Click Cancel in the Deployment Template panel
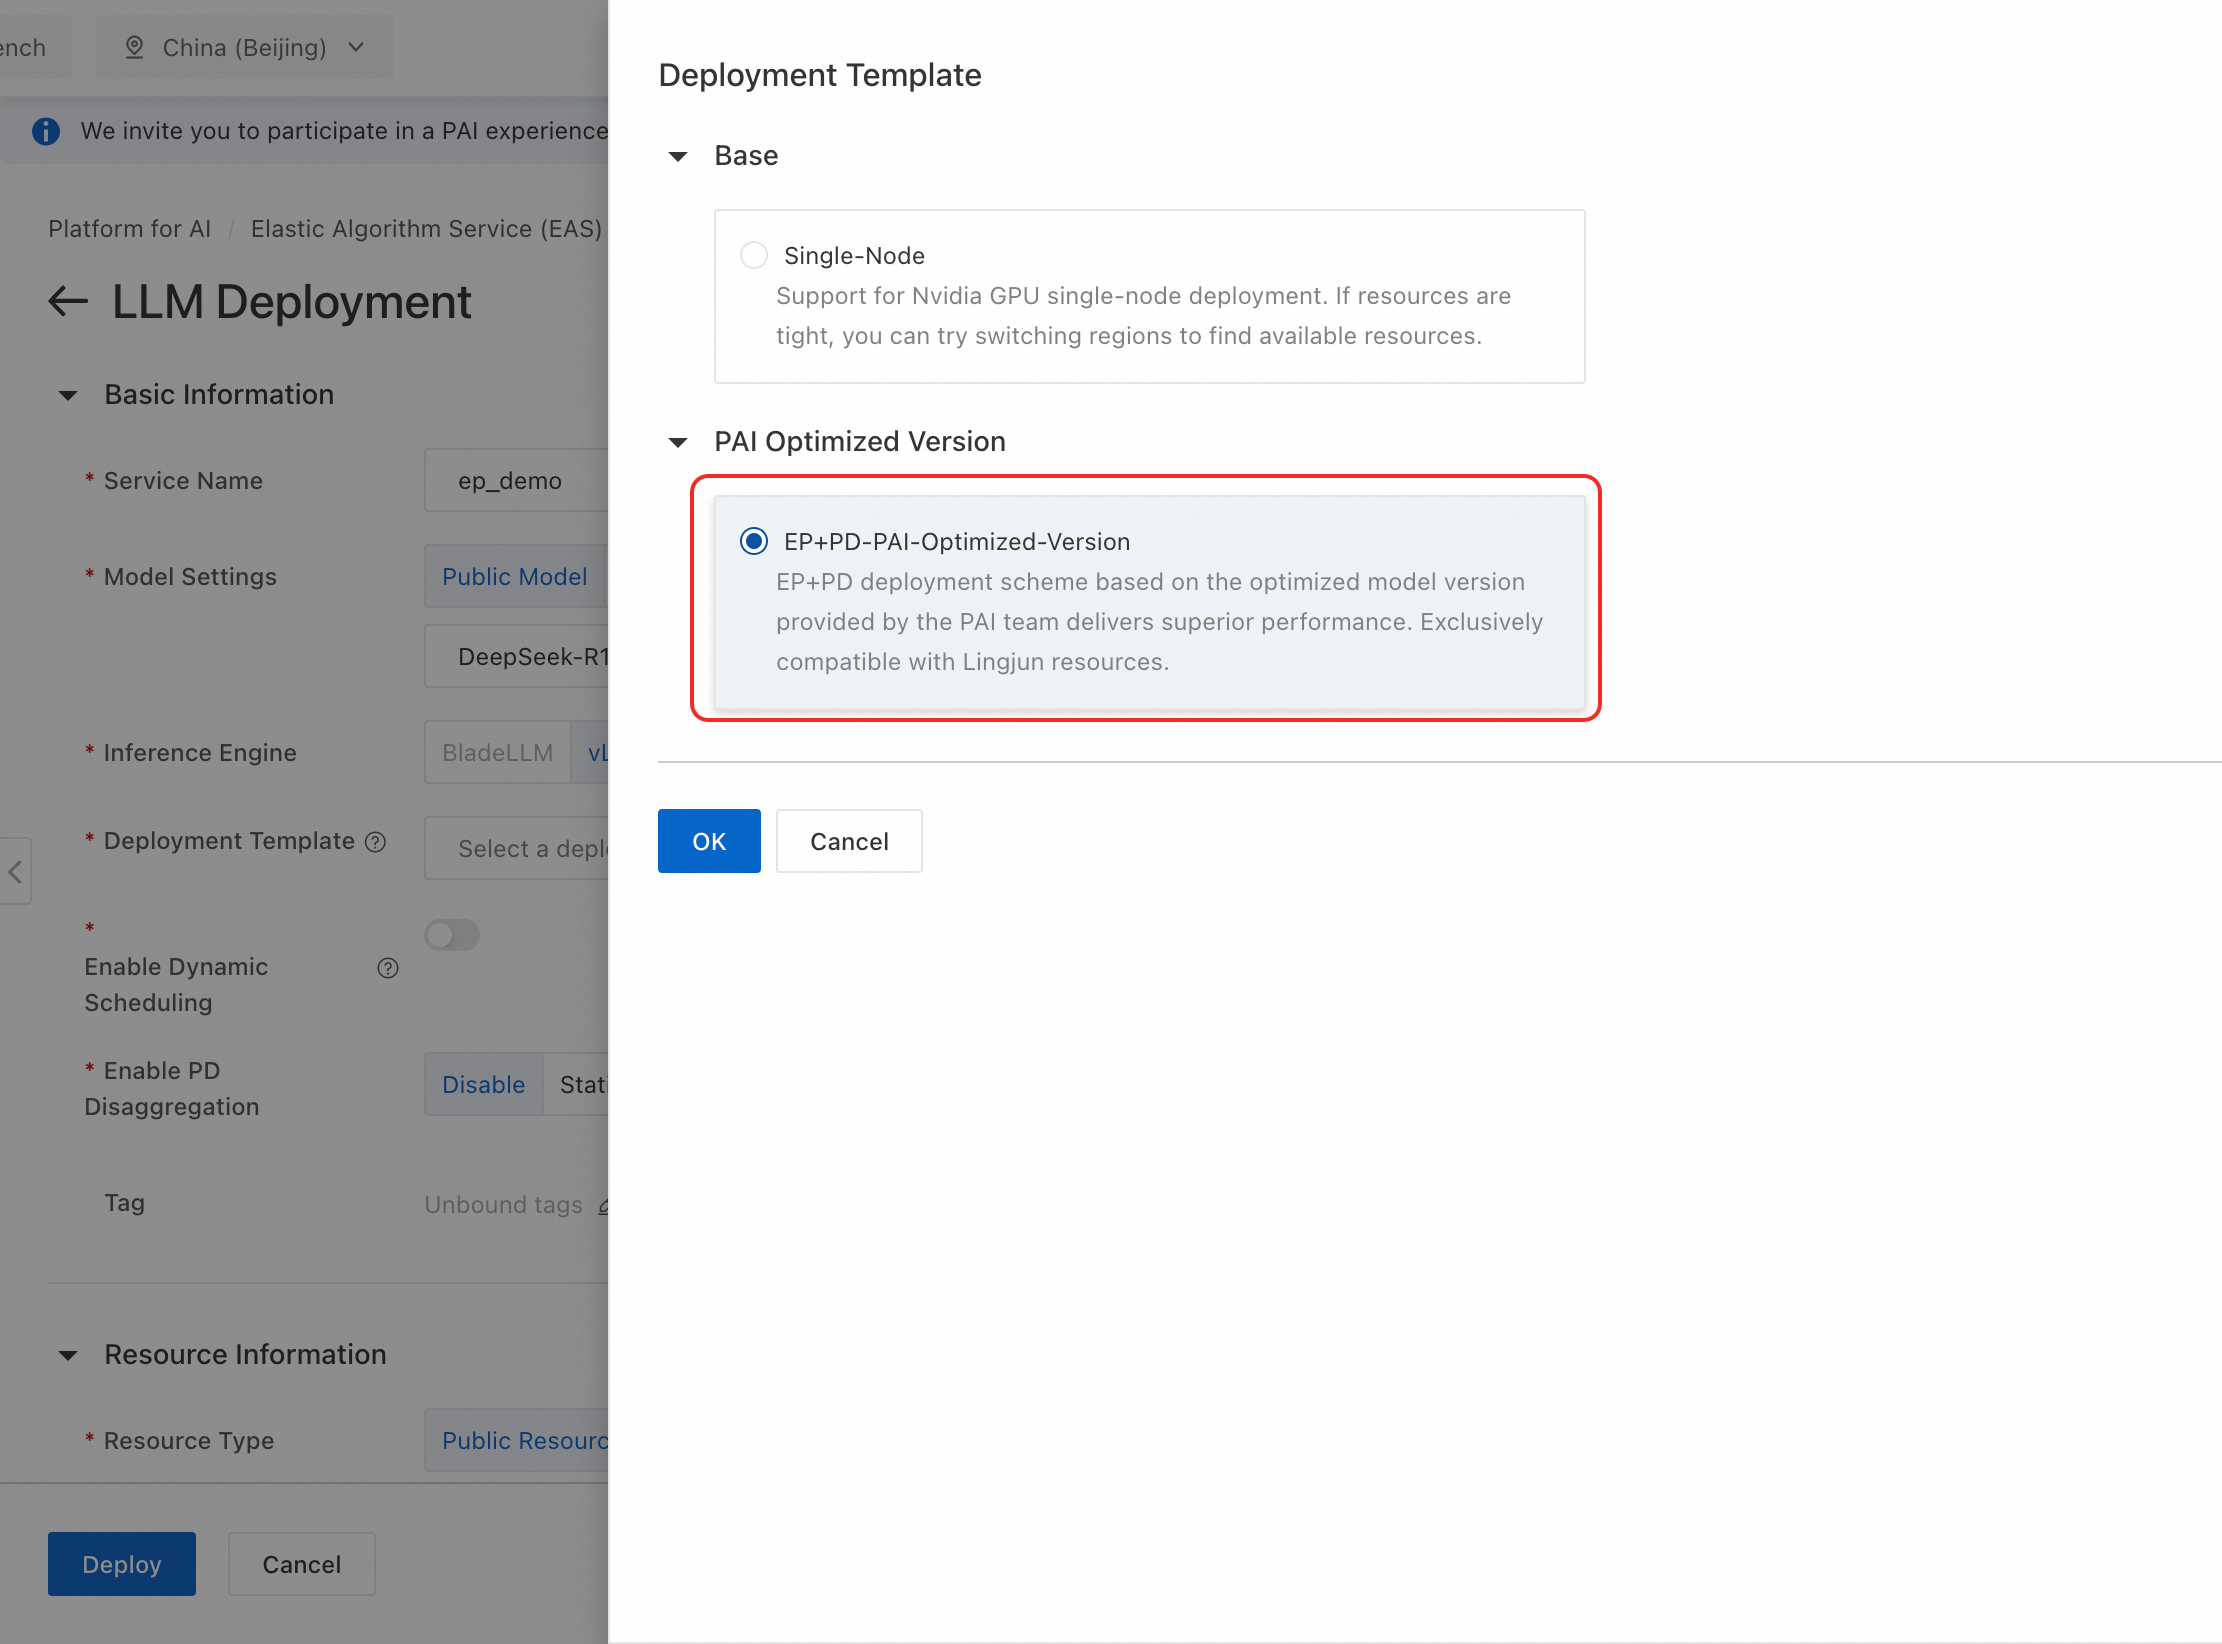Image resolution: width=2222 pixels, height=1644 pixels. [x=848, y=841]
